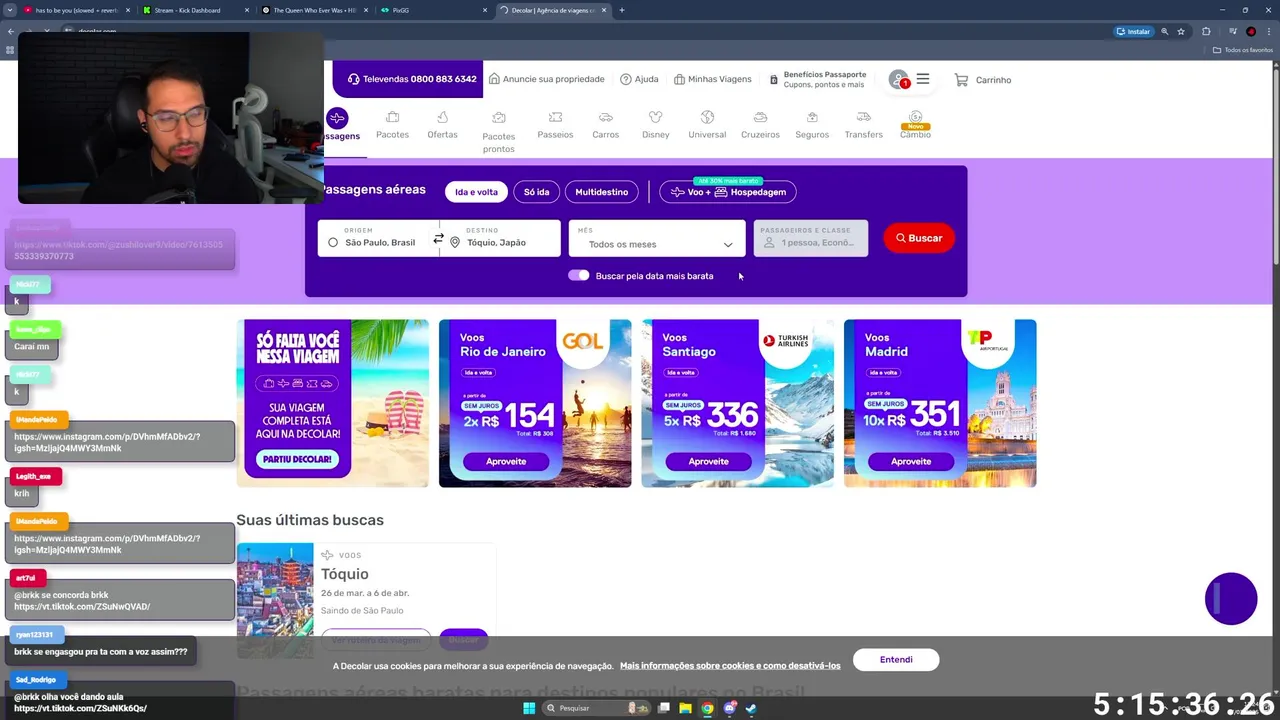Open Discord from the taskbar
This screenshot has width=1280, height=720.
729,708
